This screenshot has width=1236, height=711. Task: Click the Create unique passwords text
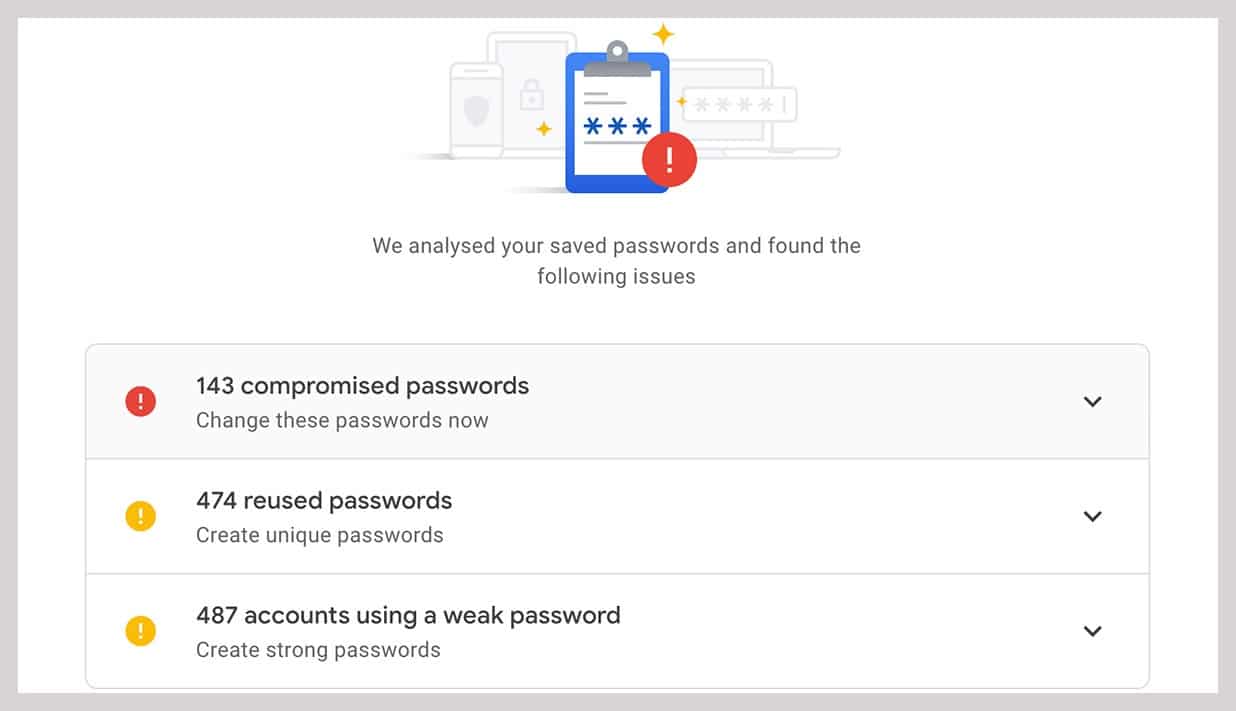(x=319, y=535)
